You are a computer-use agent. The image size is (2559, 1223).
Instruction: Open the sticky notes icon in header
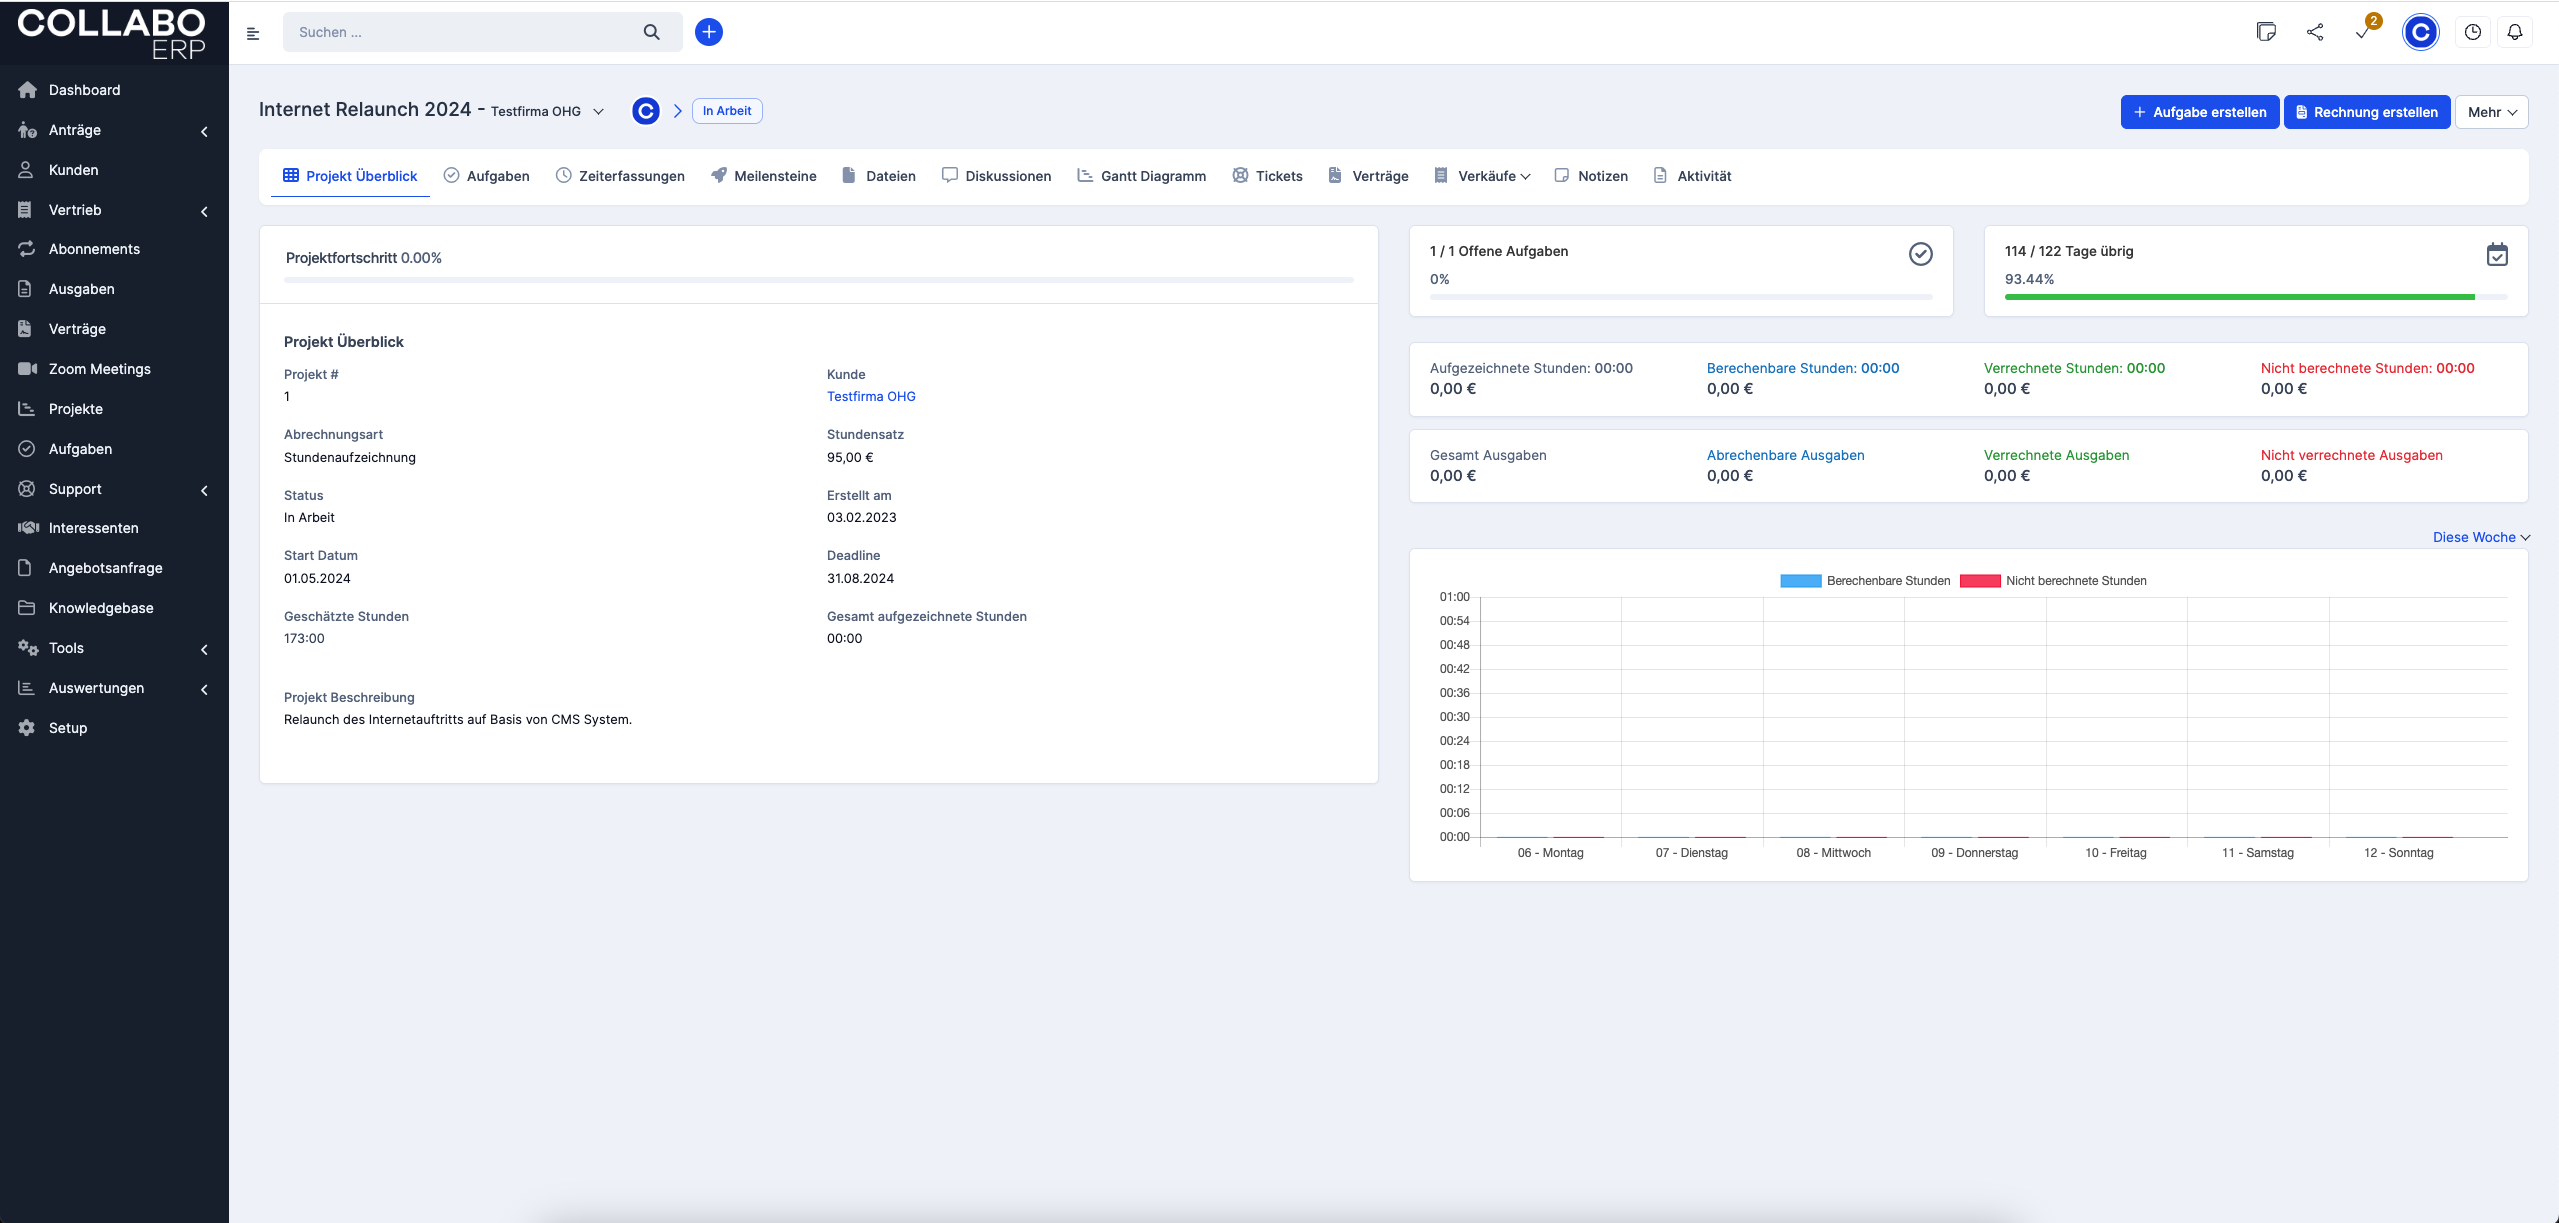point(2266,32)
